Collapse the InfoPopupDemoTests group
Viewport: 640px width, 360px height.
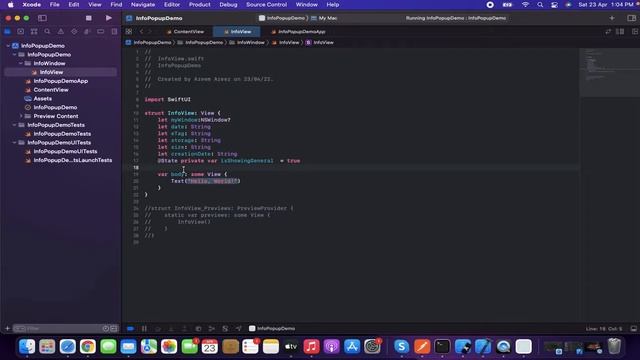[14, 125]
